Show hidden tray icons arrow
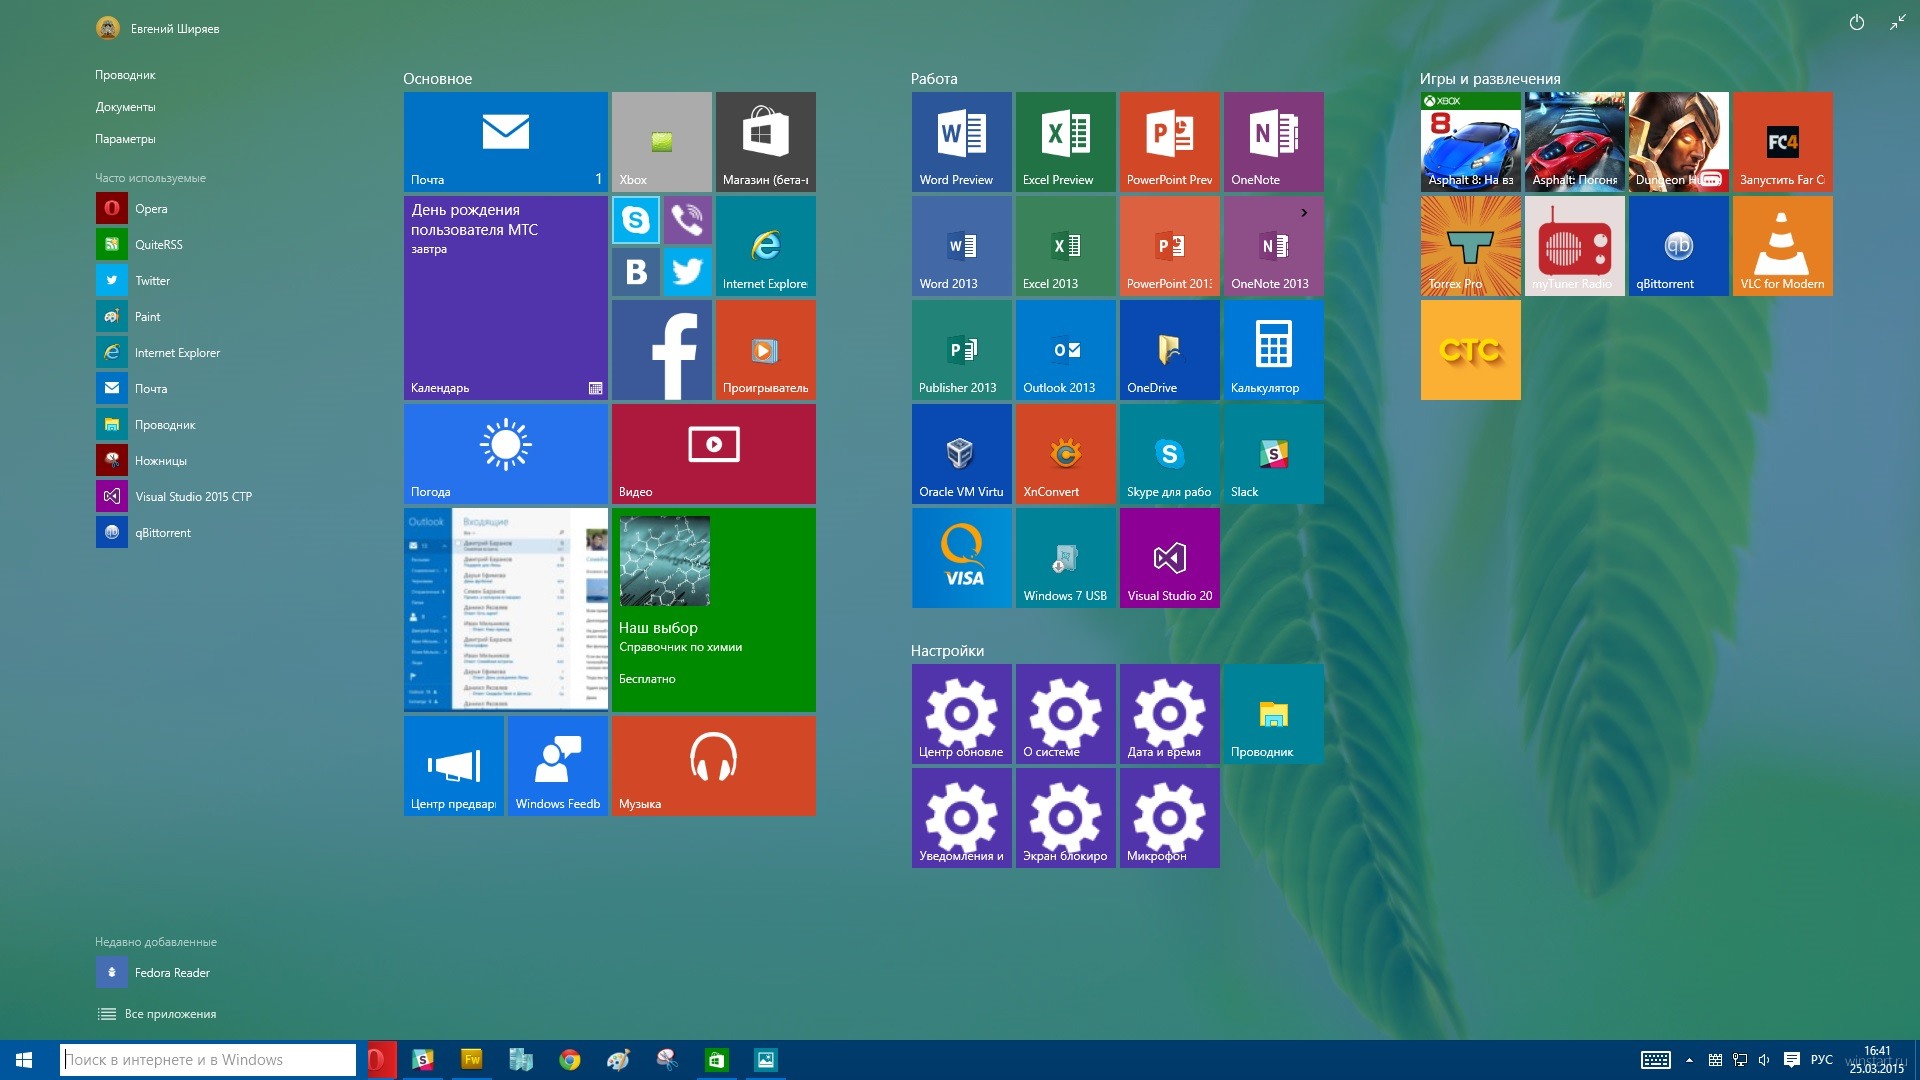The image size is (1920, 1080). [1689, 1060]
